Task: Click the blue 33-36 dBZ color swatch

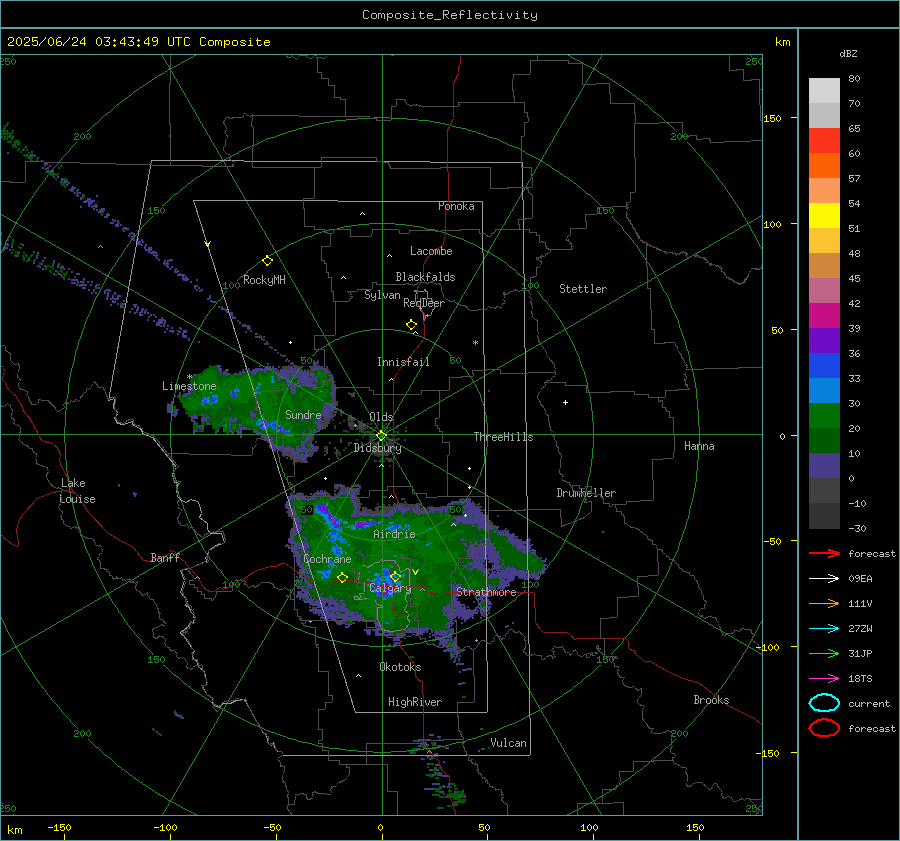Action: click(x=824, y=366)
